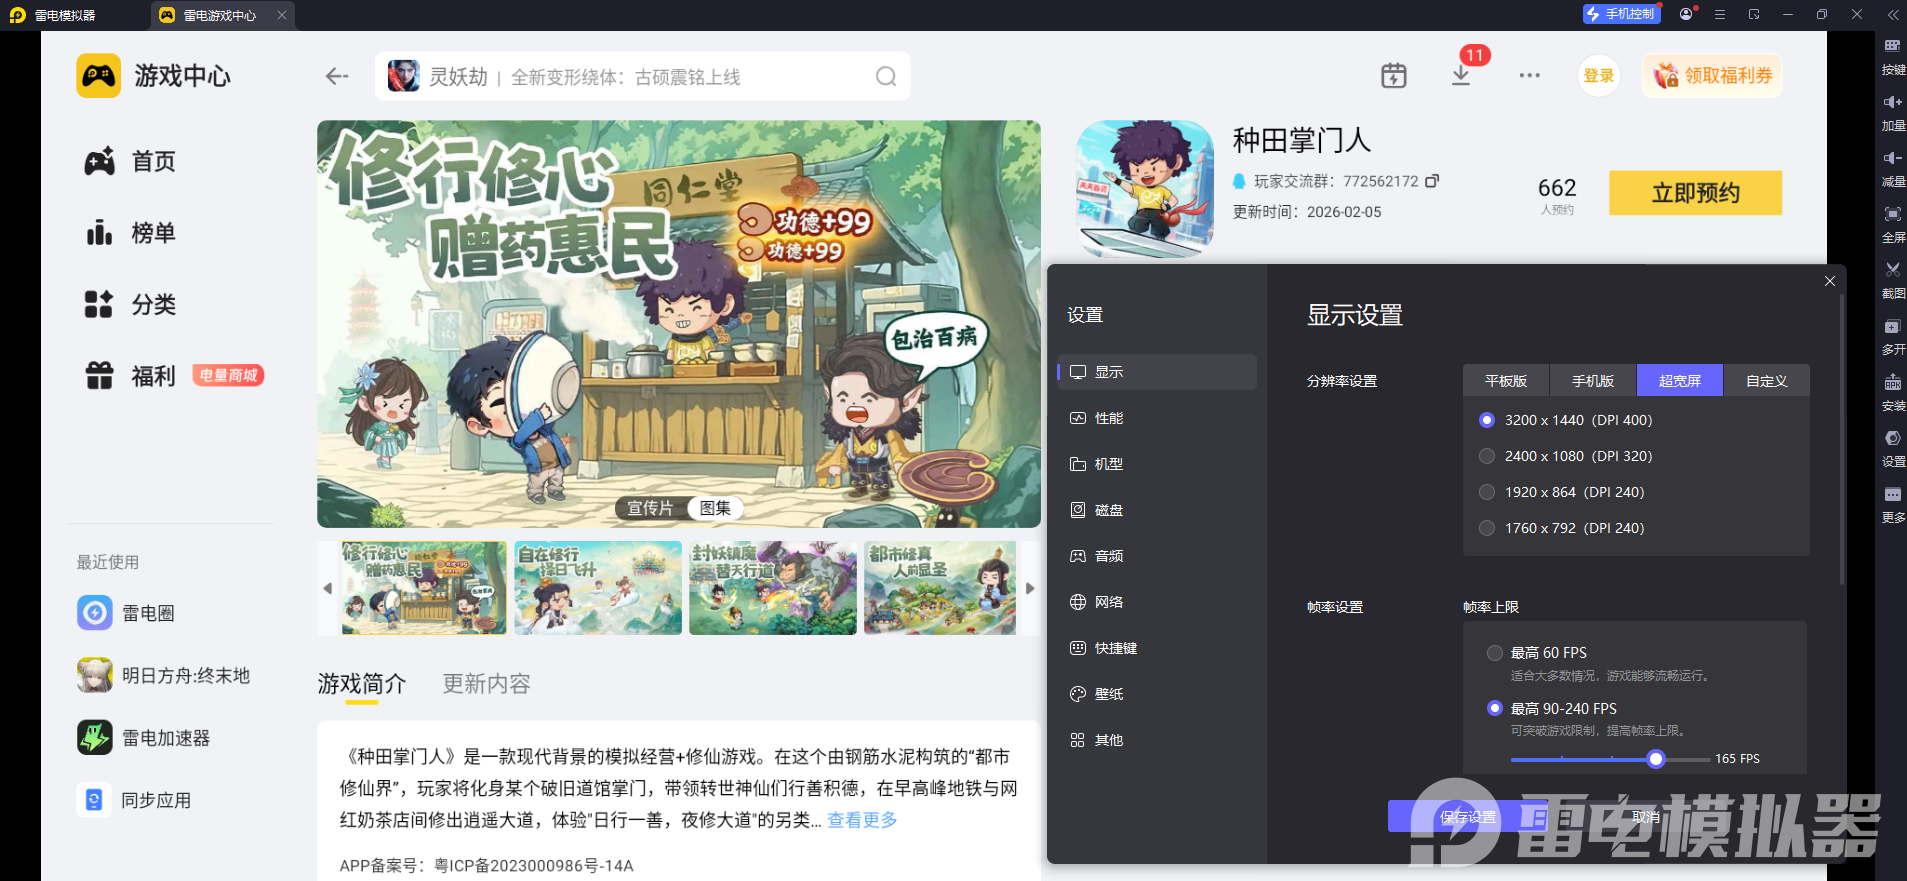Open 设置 from the right sidebar
Image resolution: width=1907 pixels, height=881 pixels.
coord(1892,448)
